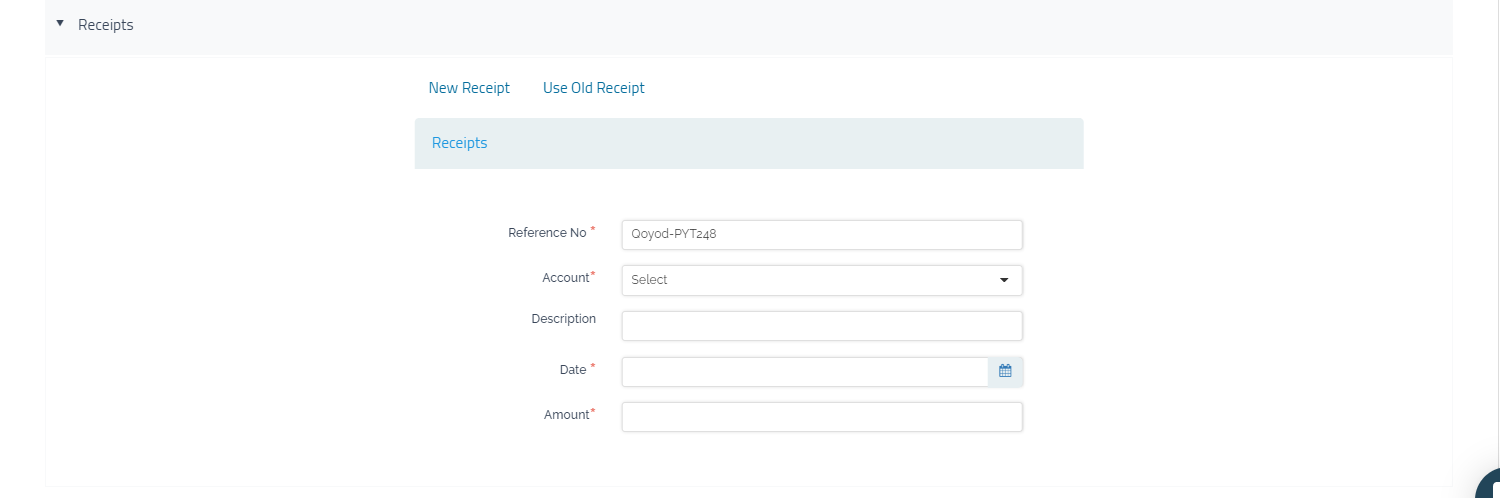Click the Description field label
The width and height of the screenshot is (1500, 498).
pos(563,319)
